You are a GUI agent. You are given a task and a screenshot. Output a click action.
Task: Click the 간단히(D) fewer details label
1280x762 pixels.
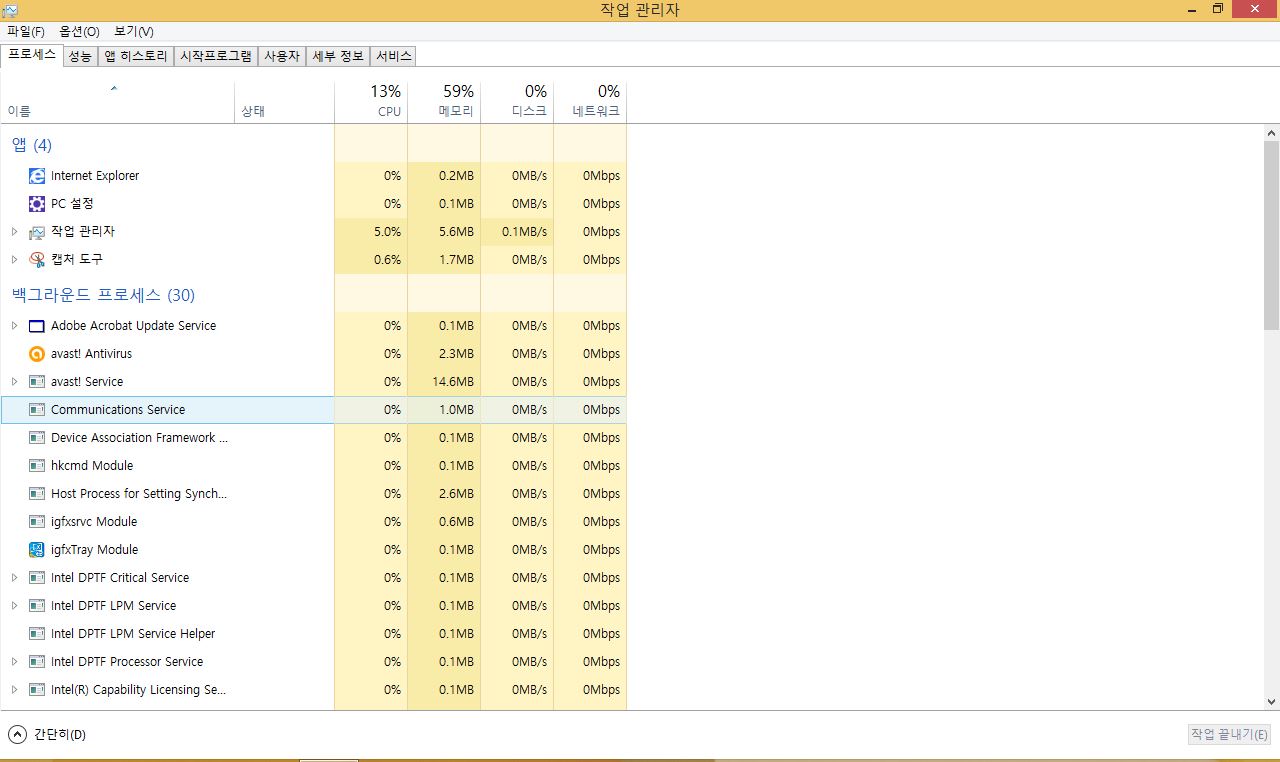click(x=60, y=735)
